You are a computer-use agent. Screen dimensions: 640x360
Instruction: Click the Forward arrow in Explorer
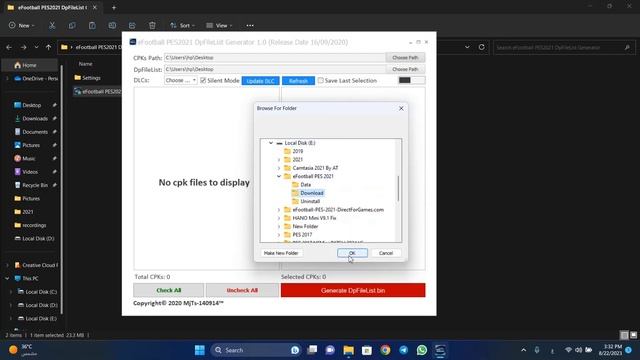click(23, 47)
